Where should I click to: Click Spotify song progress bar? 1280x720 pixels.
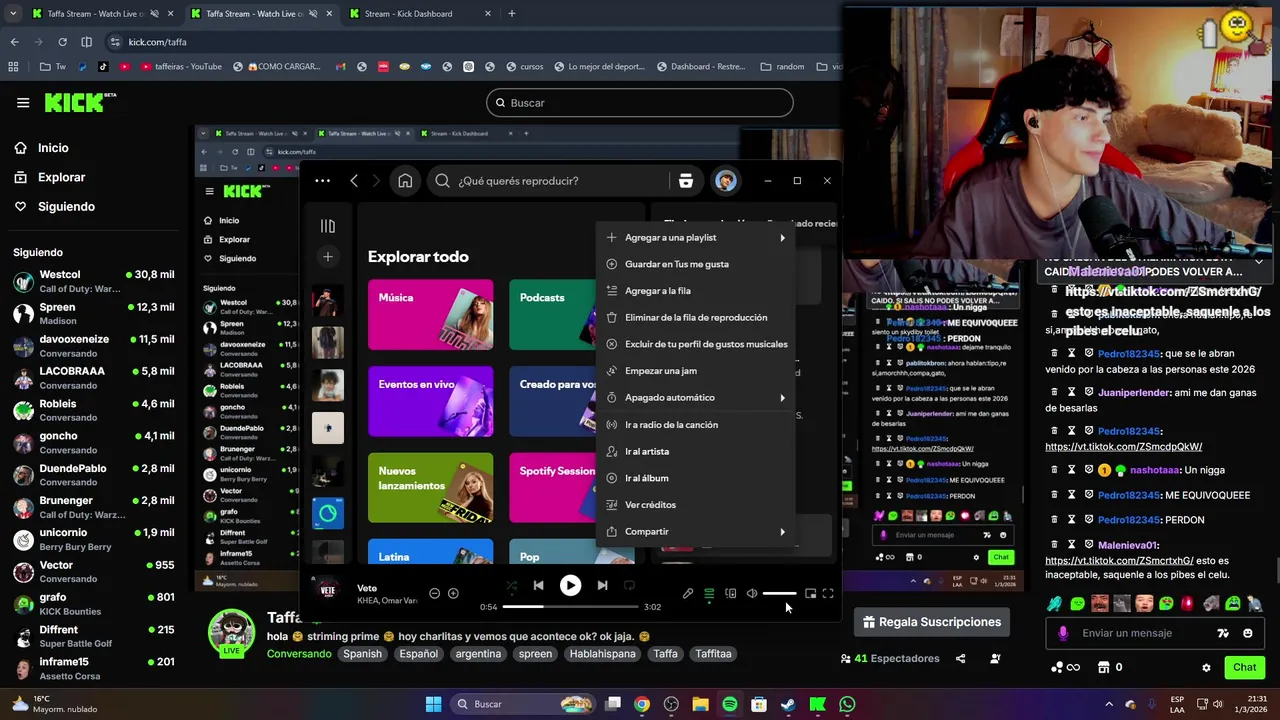coord(570,607)
